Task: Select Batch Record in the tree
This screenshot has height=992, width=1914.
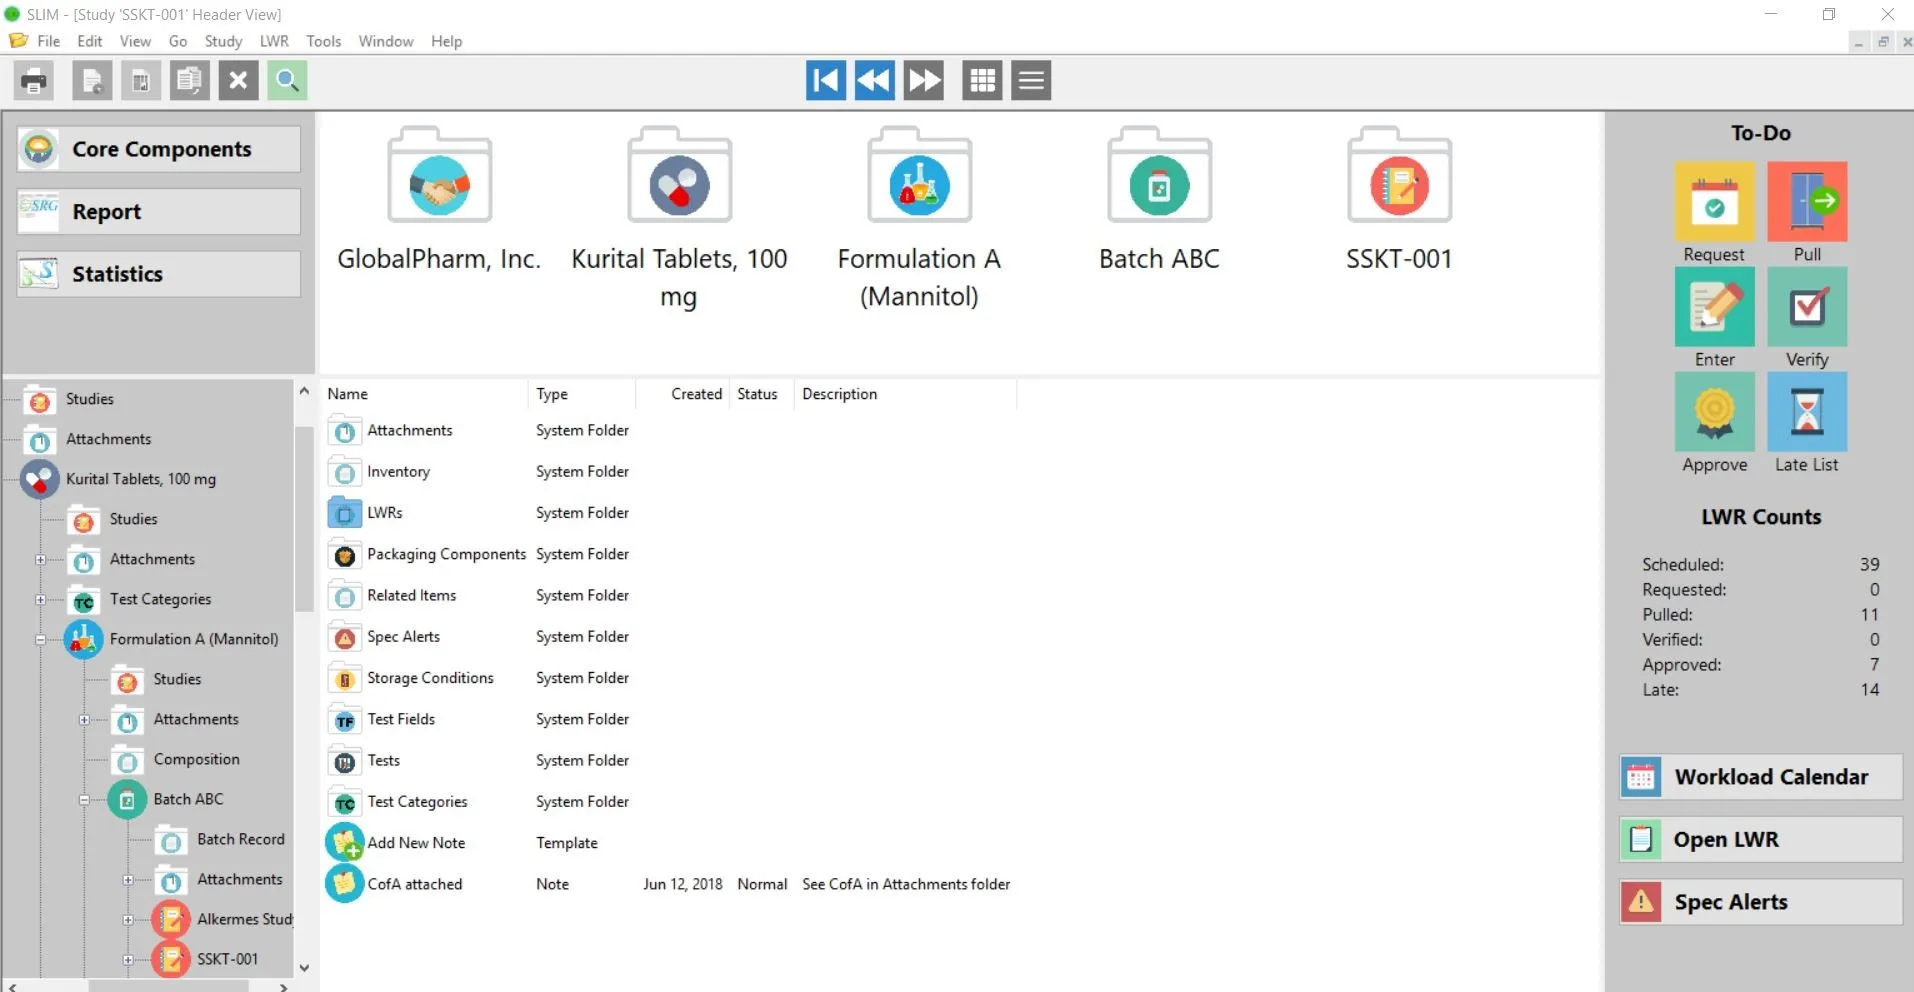Action: [x=240, y=839]
